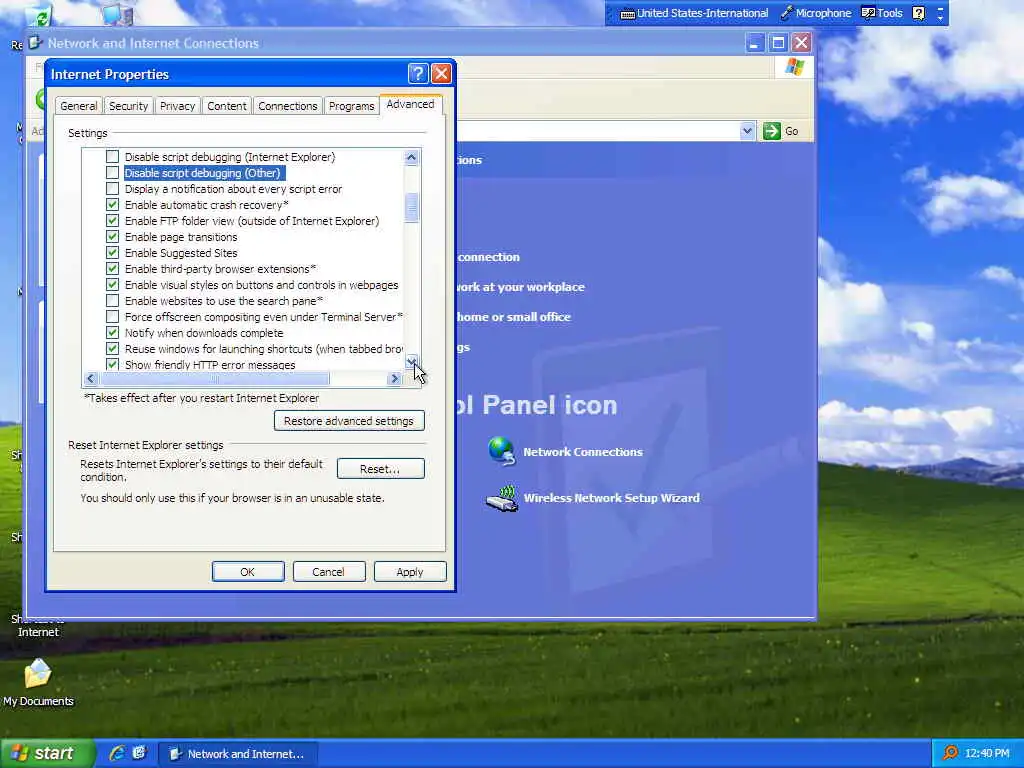Open the Start menu
Image resolution: width=1024 pixels, height=768 pixels.
coord(47,753)
